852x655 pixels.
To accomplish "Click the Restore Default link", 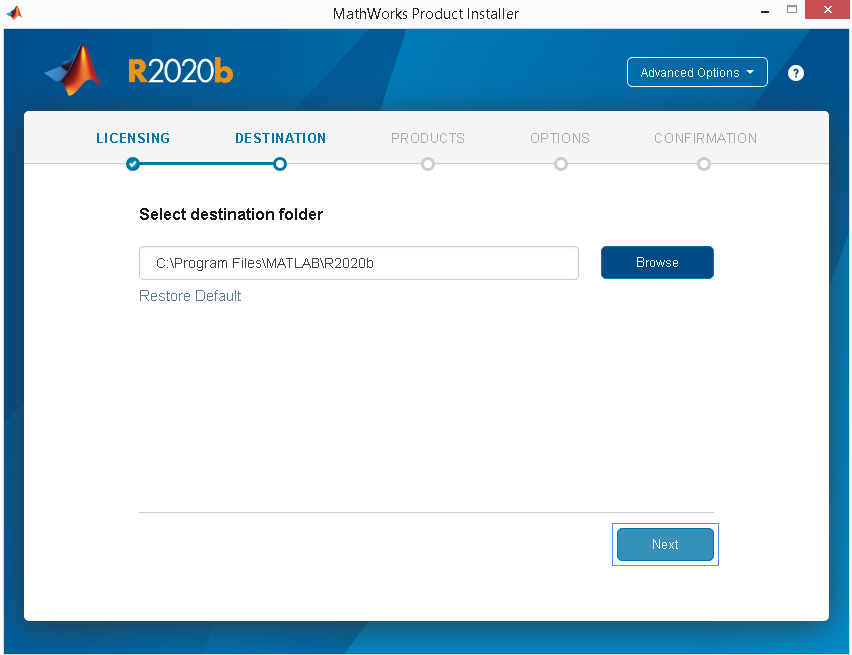I will 190,296.
